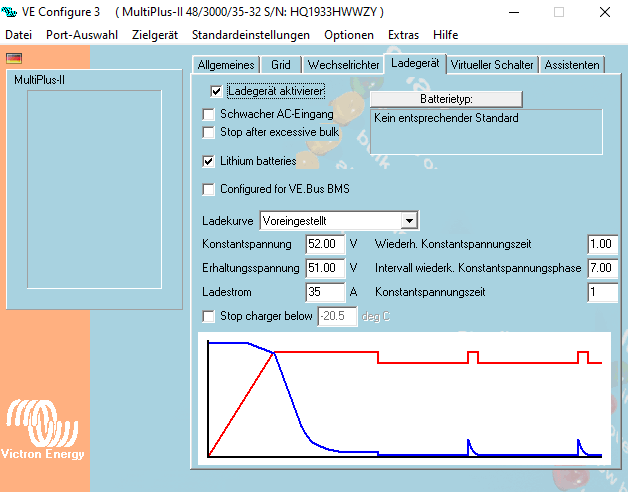Viewport: 628px width, 492px height.
Task: Open the Datei menu
Action: [18, 35]
